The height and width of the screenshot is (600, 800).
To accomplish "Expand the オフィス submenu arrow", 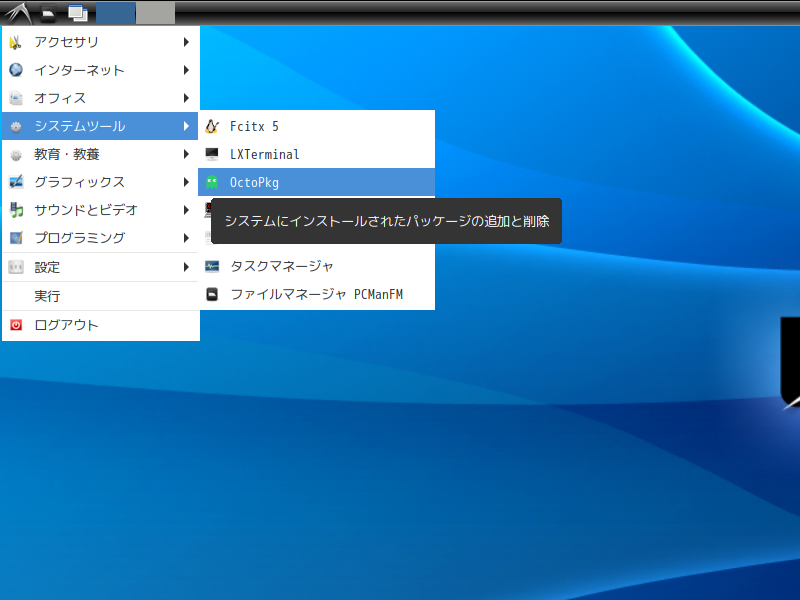I will (186, 98).
